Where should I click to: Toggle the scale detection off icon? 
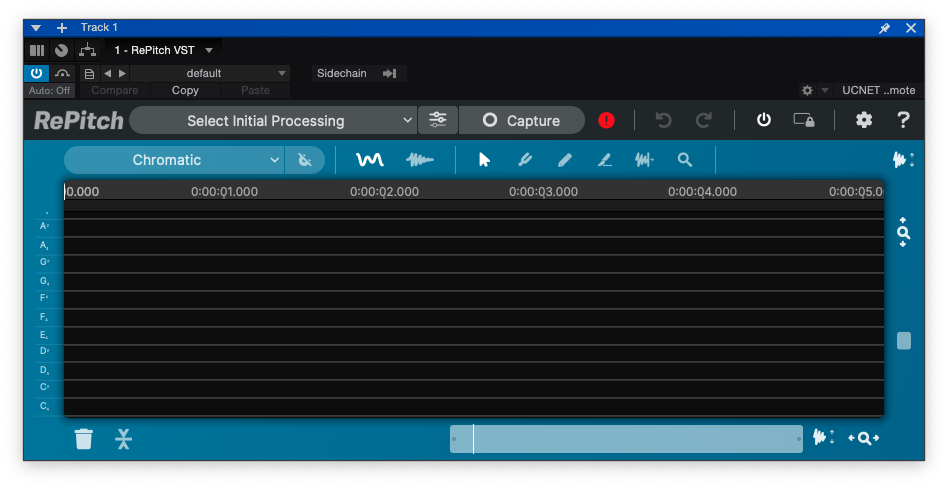click(x=305, y=160)
